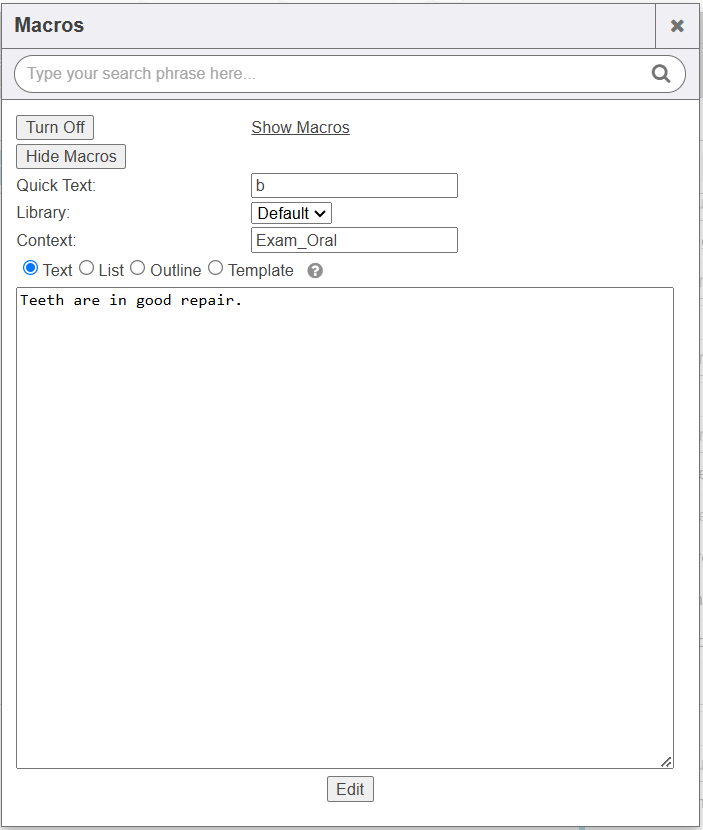Open the Library dropdown set to Default
Image resolution: width=703 pixels, height=830 pixels.
[x=291, y=213]
